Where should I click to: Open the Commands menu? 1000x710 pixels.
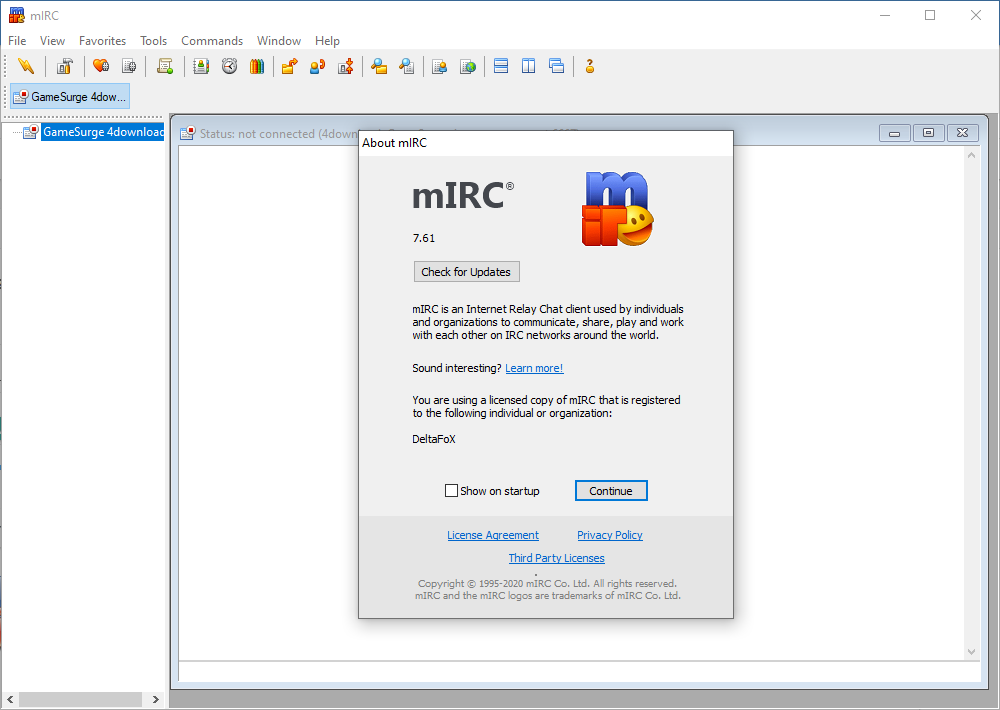coord(212,41)
